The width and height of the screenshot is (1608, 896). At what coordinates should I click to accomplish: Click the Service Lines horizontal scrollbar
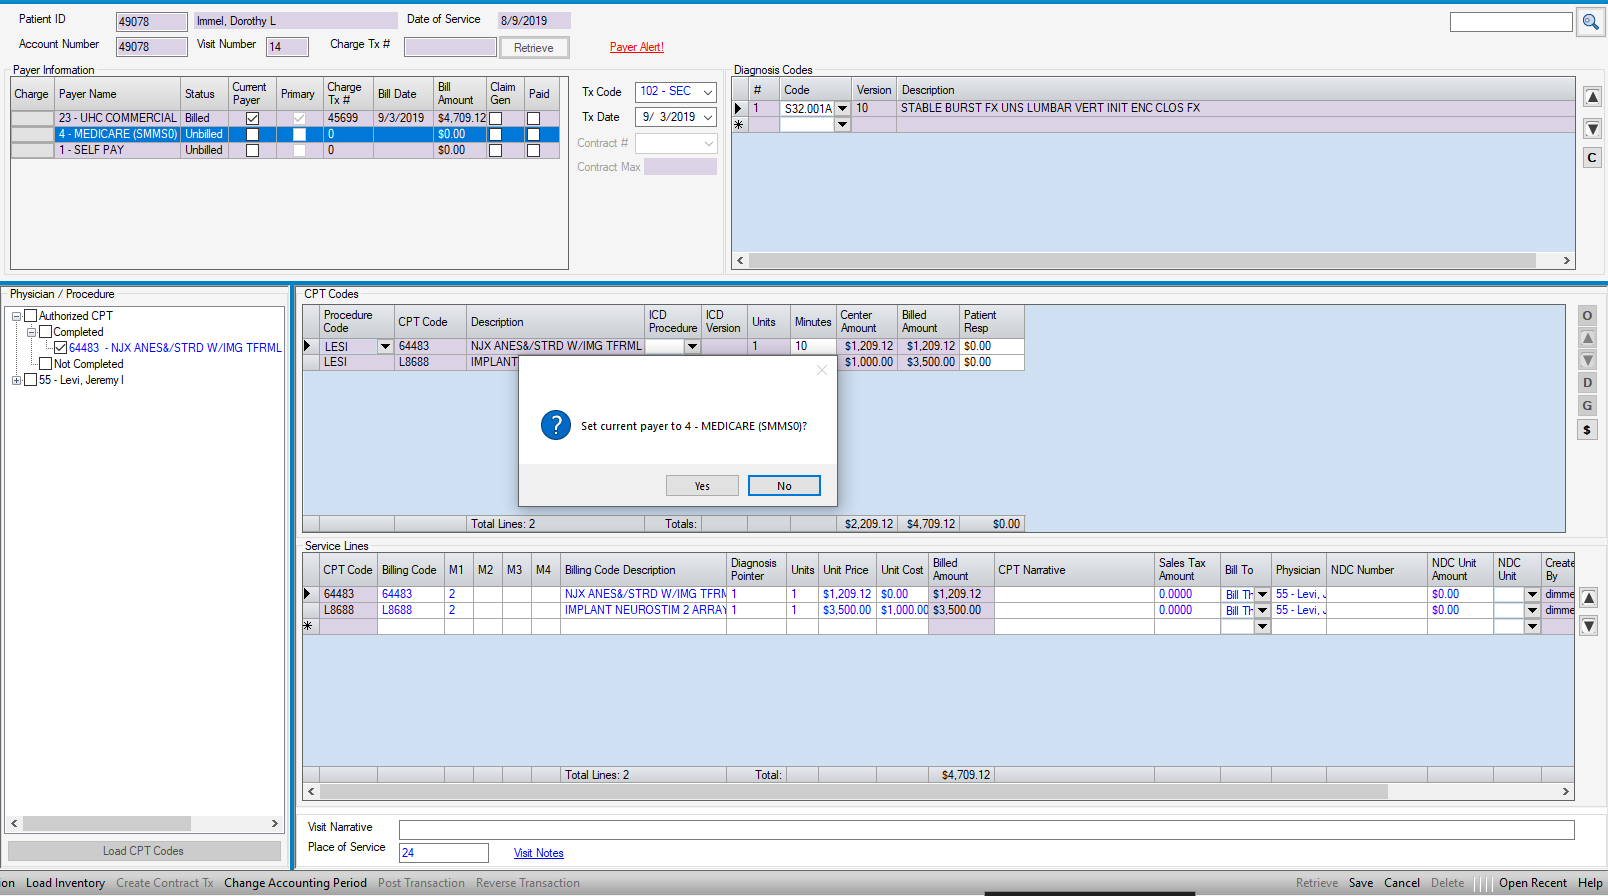click(850, 791)
